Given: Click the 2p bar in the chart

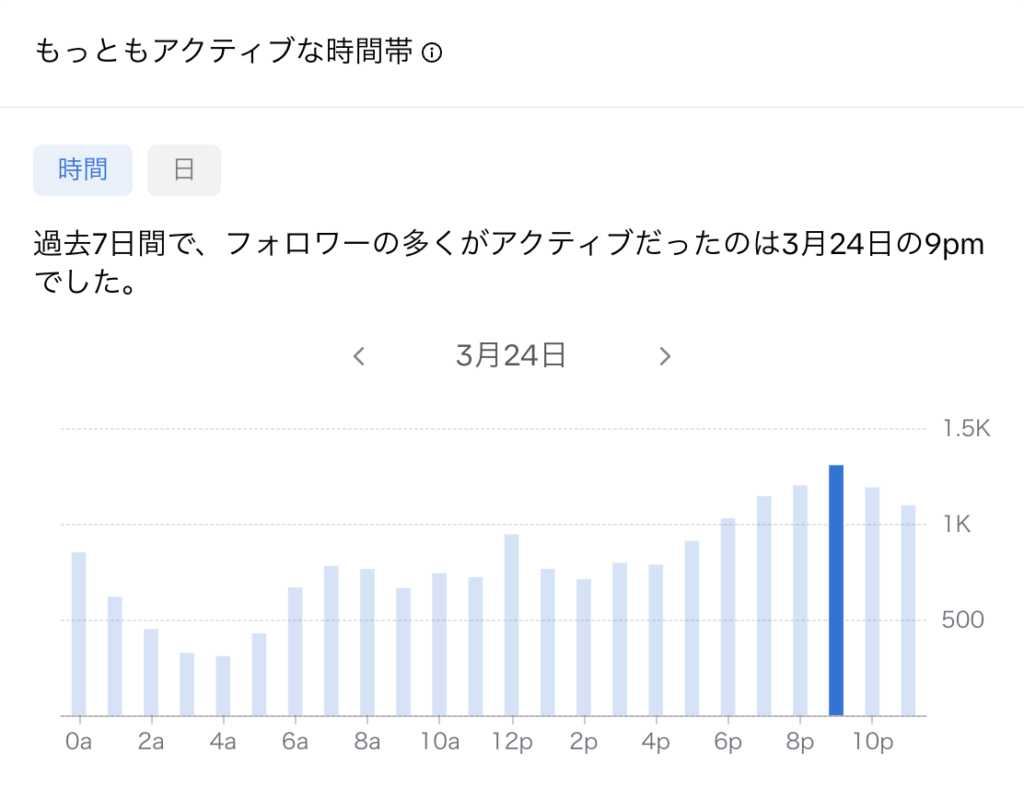Looking at the screenshot, I should [x=584, y=647].
